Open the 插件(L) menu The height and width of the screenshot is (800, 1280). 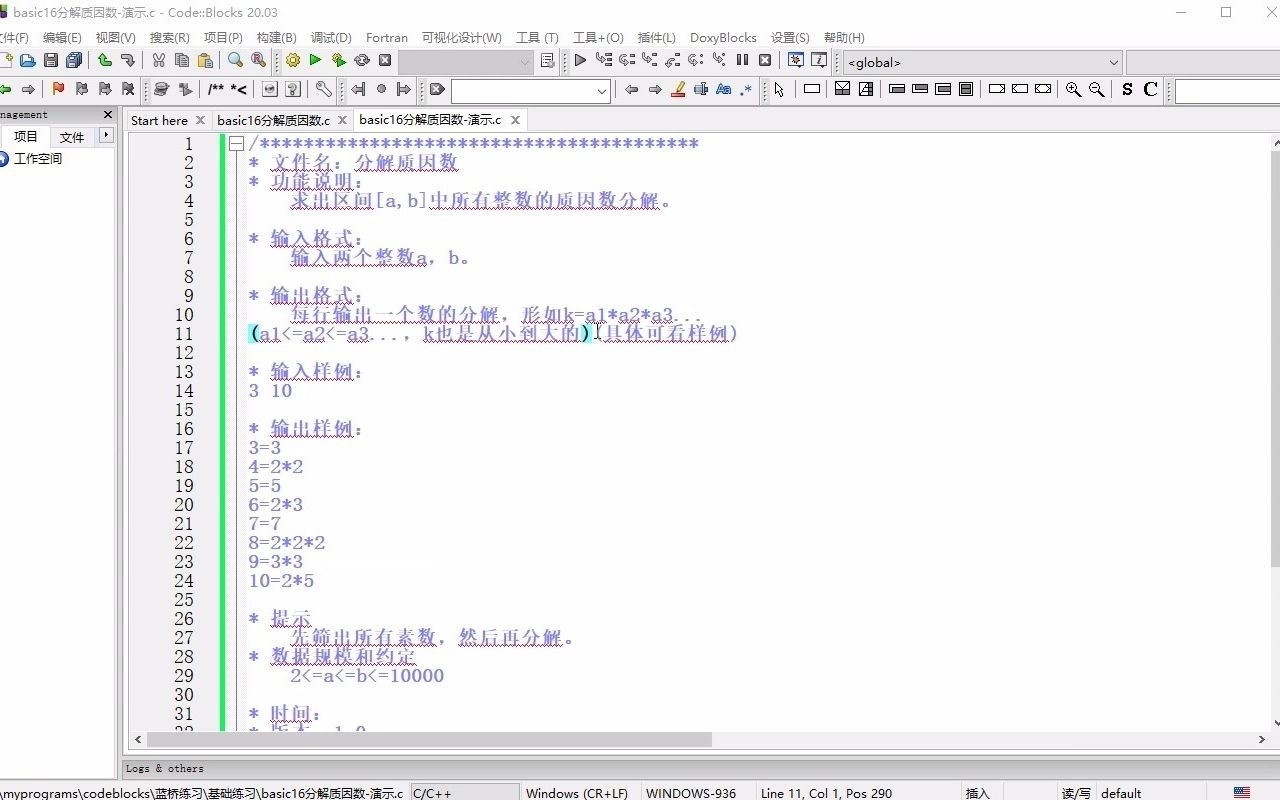[657, 37]
